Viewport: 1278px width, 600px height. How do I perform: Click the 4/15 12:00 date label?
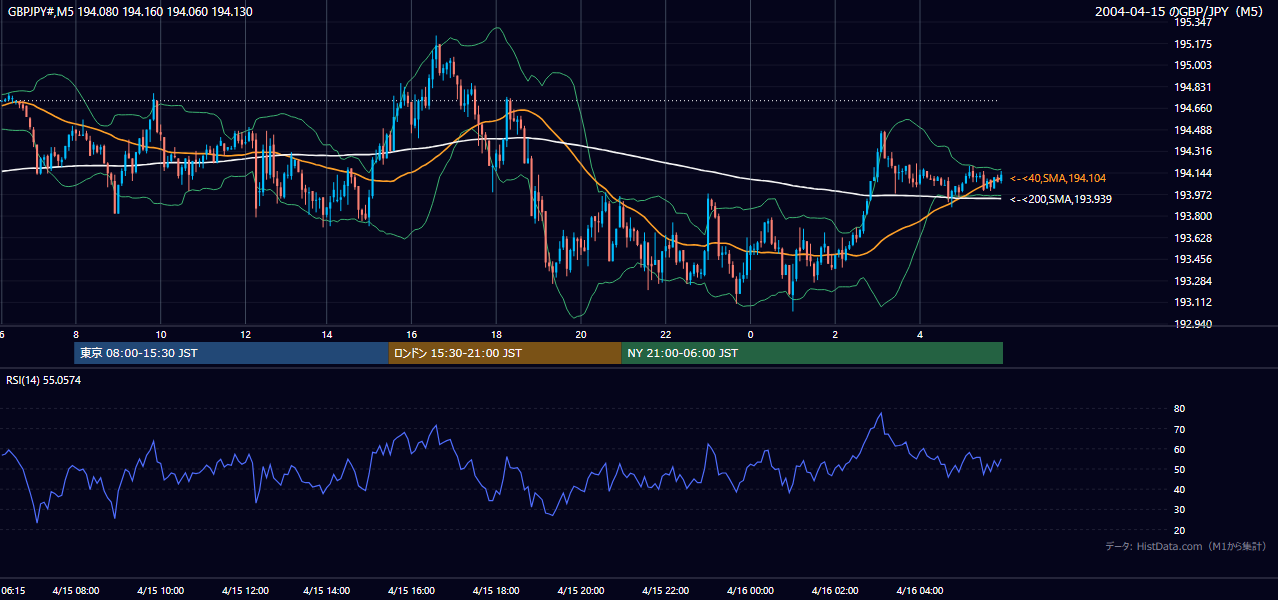[x=244, y=591]
